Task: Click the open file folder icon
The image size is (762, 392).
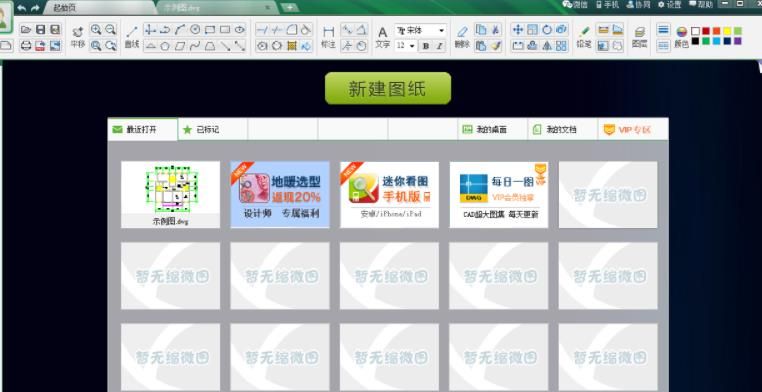Action: pos(26,30)
